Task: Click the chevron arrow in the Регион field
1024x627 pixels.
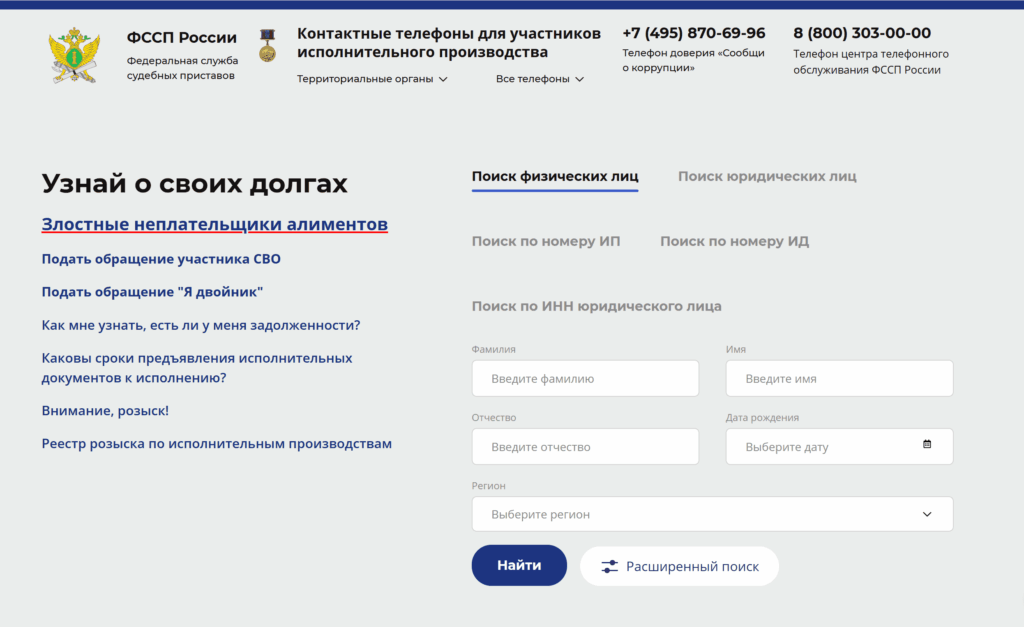Action: click(927, 514)
